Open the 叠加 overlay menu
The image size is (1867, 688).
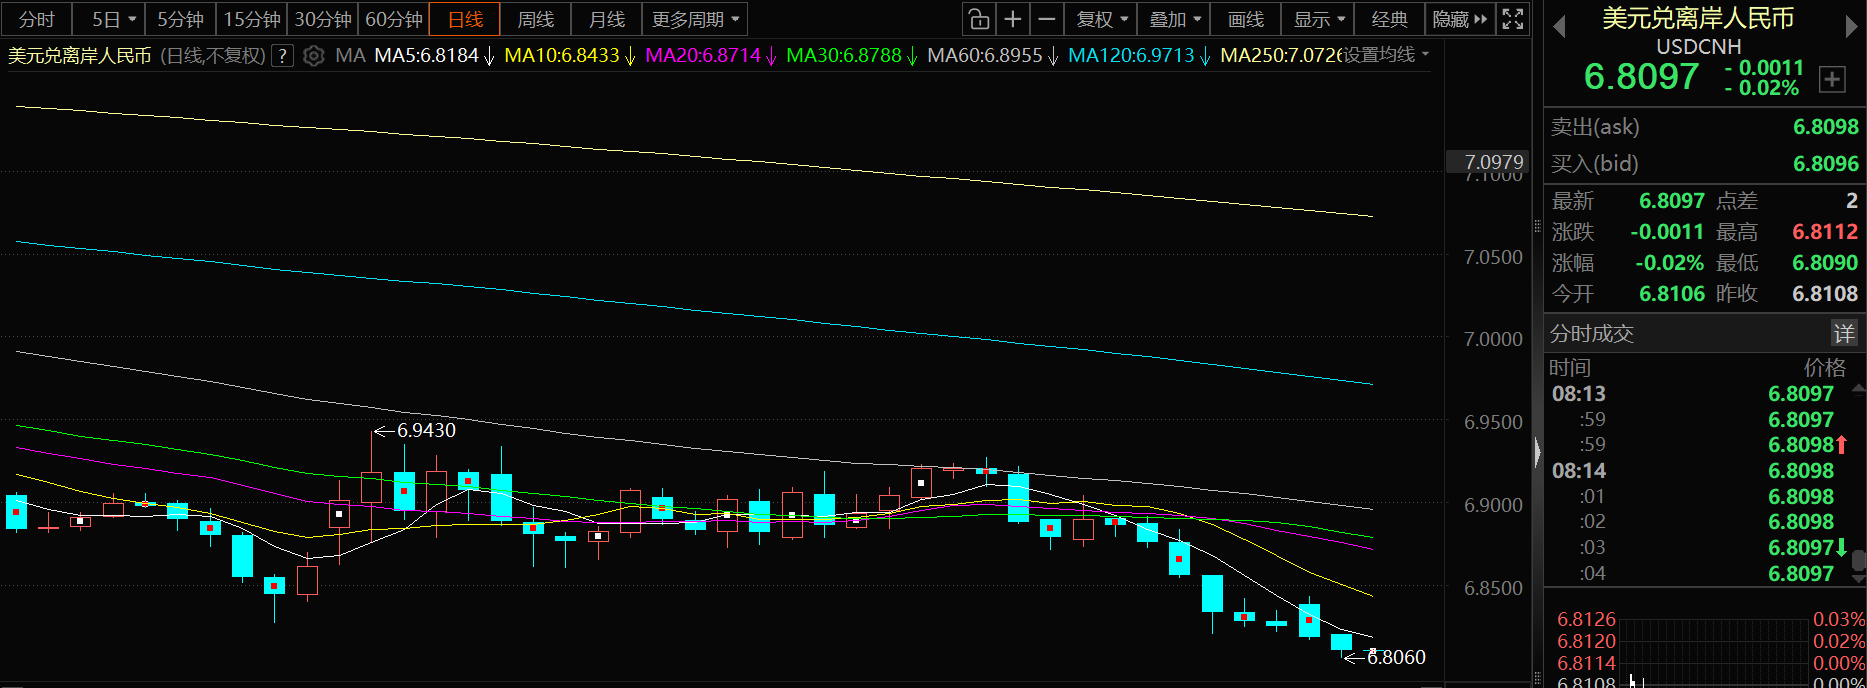pyautogui.click(x=1175, y=19)
